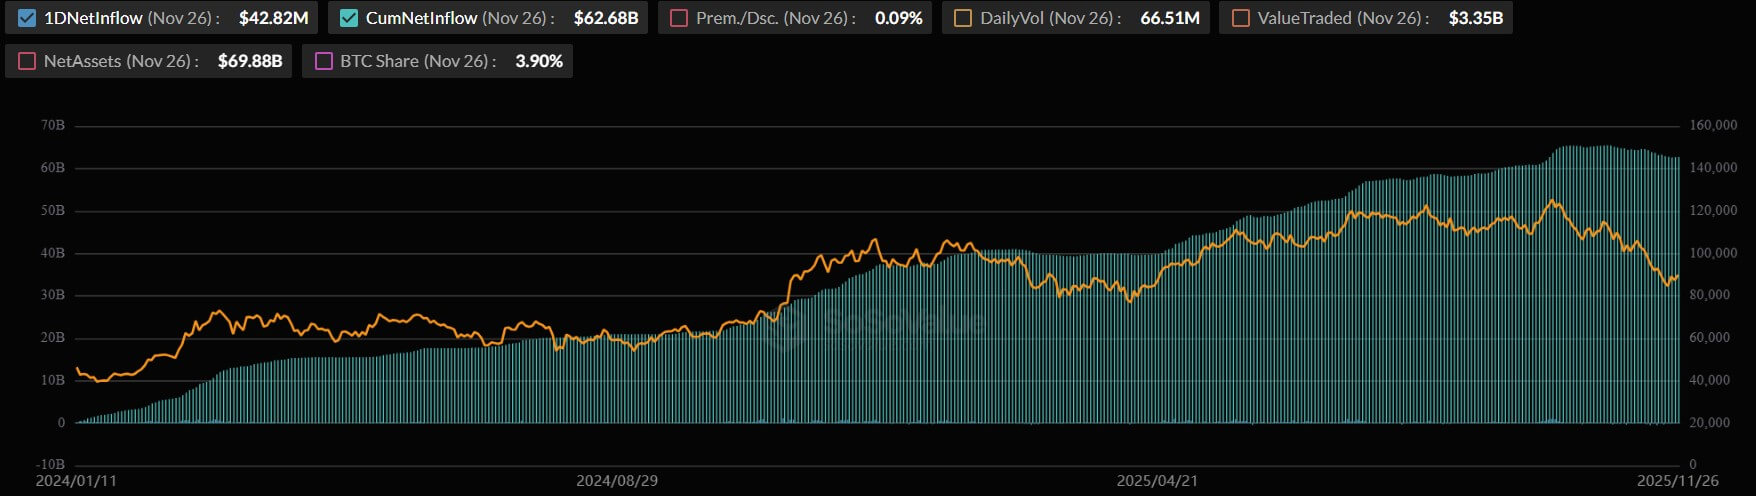
Task: Click the 1DNetInflow value $42.82M
Action: (x=273, y=18)
